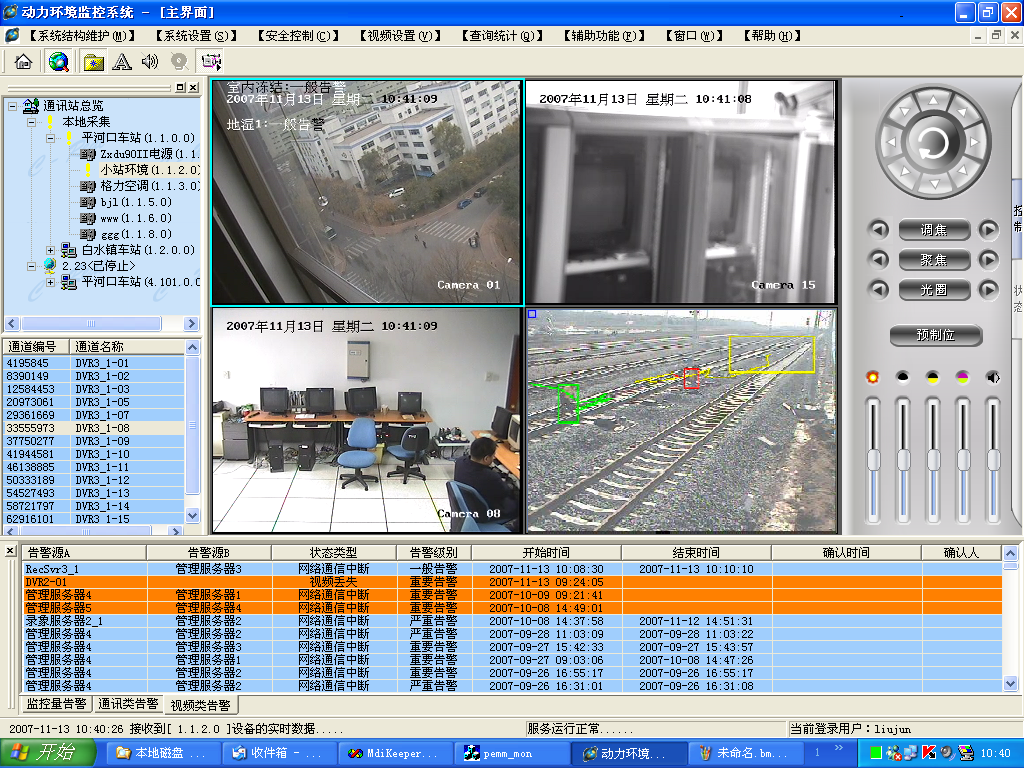Image resolution: width=1024 pixels, height=768 pixels.
Task: Click the 告警级别 column header
Action: [434, 552]
